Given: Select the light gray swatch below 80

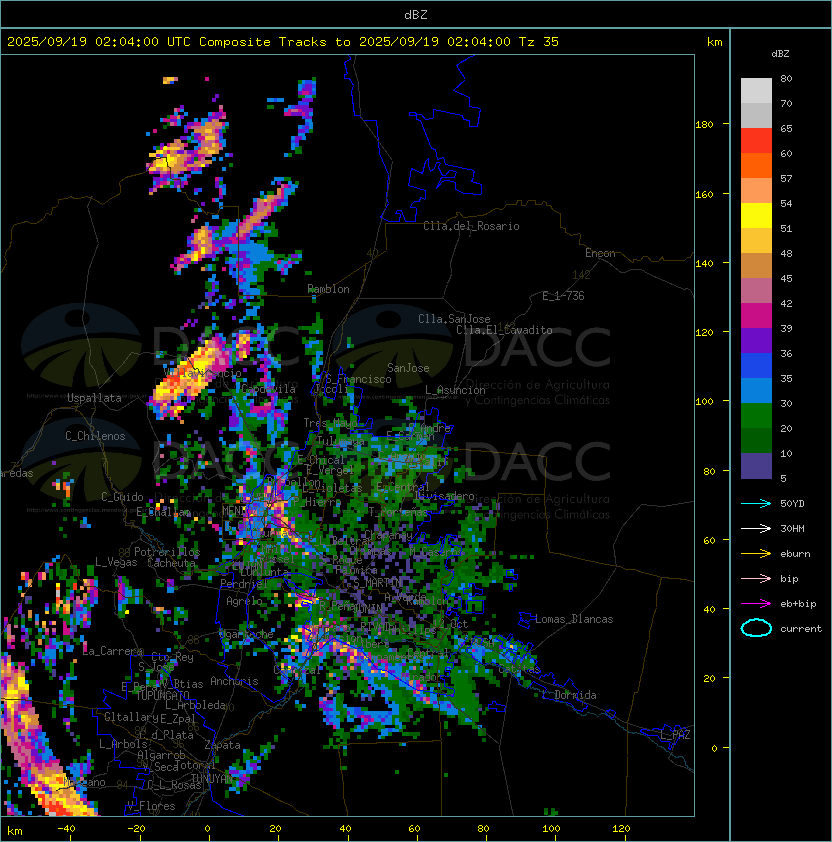Looking at the screenshot, I should [756, 91].
